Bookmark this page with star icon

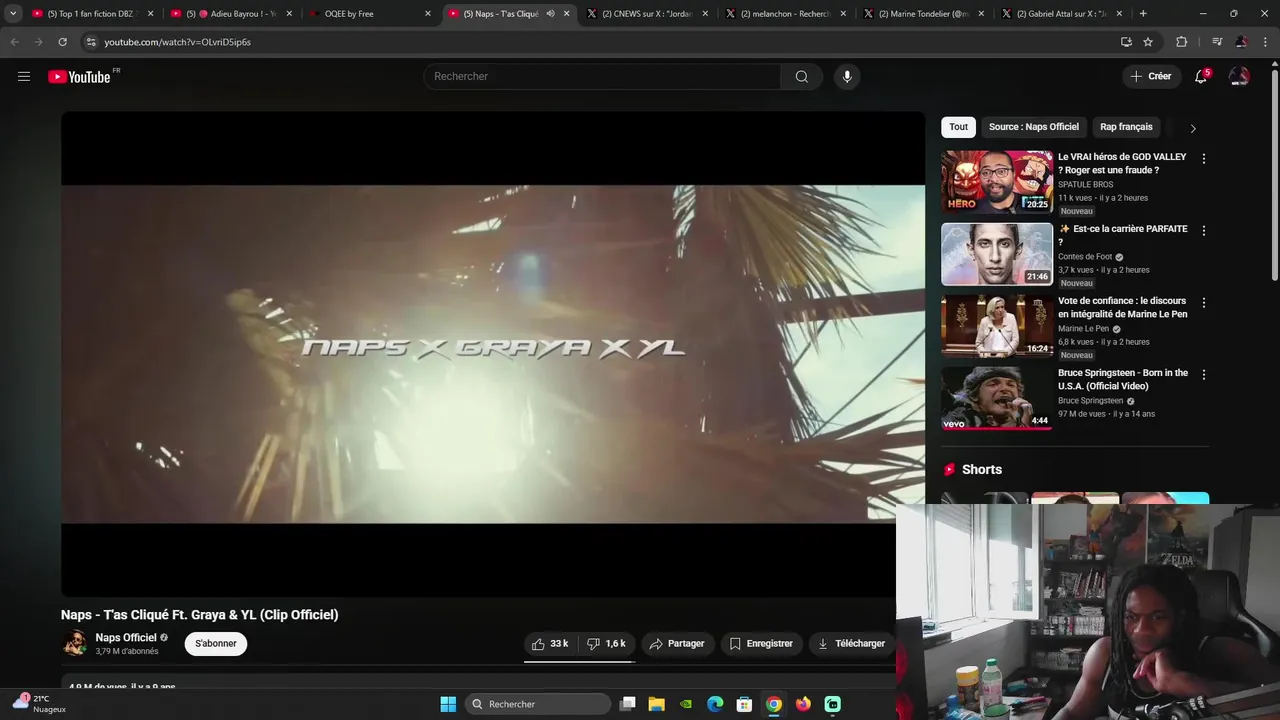1148,42
